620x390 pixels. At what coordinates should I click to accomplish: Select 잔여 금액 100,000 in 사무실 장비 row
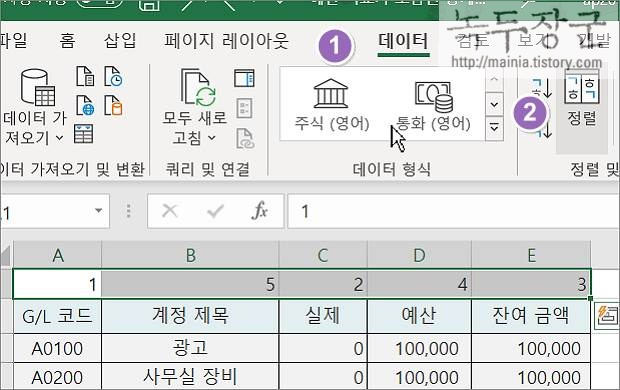531,377
